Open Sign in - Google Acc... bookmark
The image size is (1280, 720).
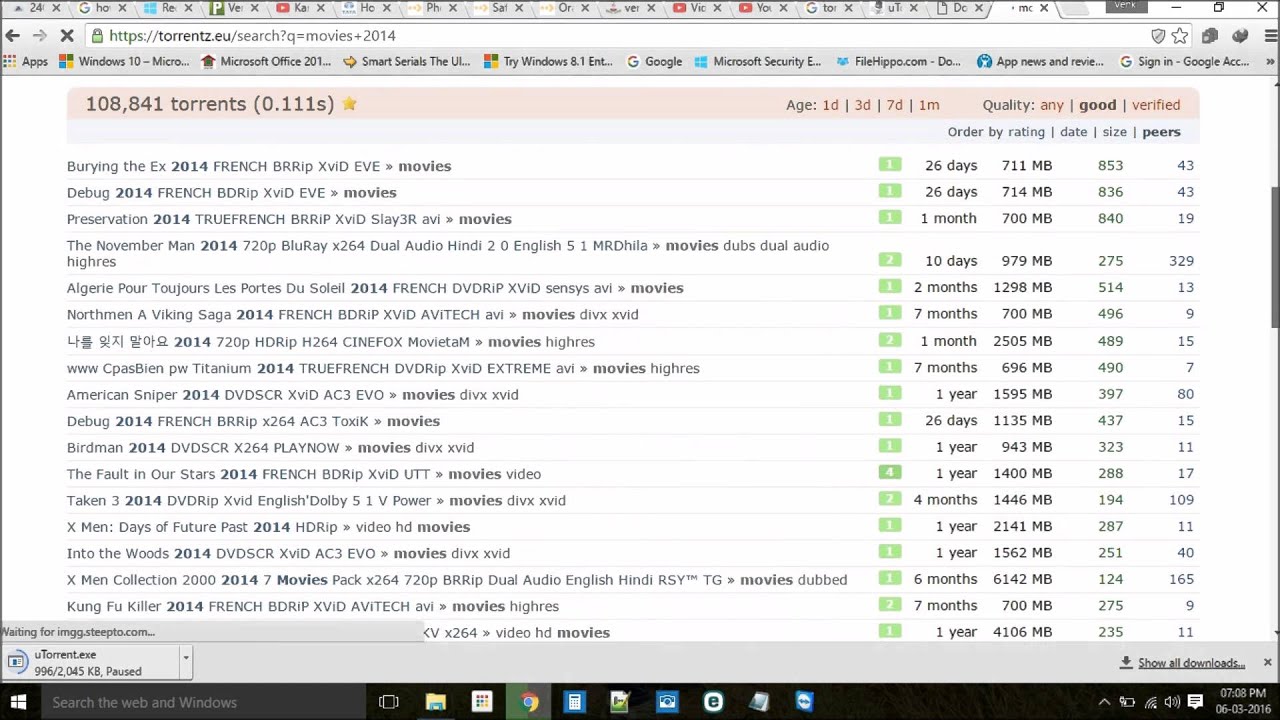click(x=1184, y=61)
